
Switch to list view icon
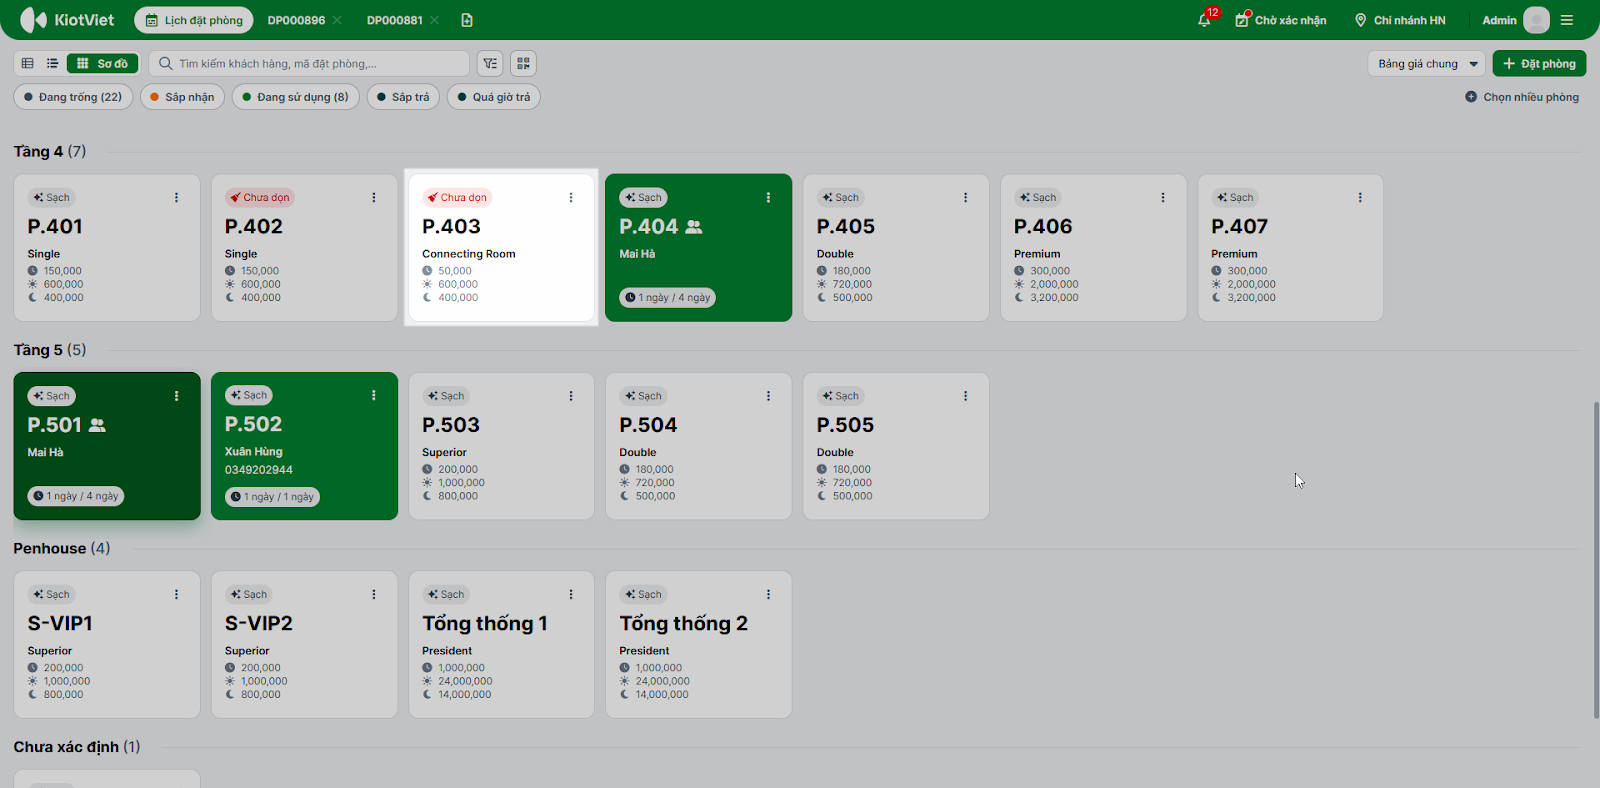point(52,63)
